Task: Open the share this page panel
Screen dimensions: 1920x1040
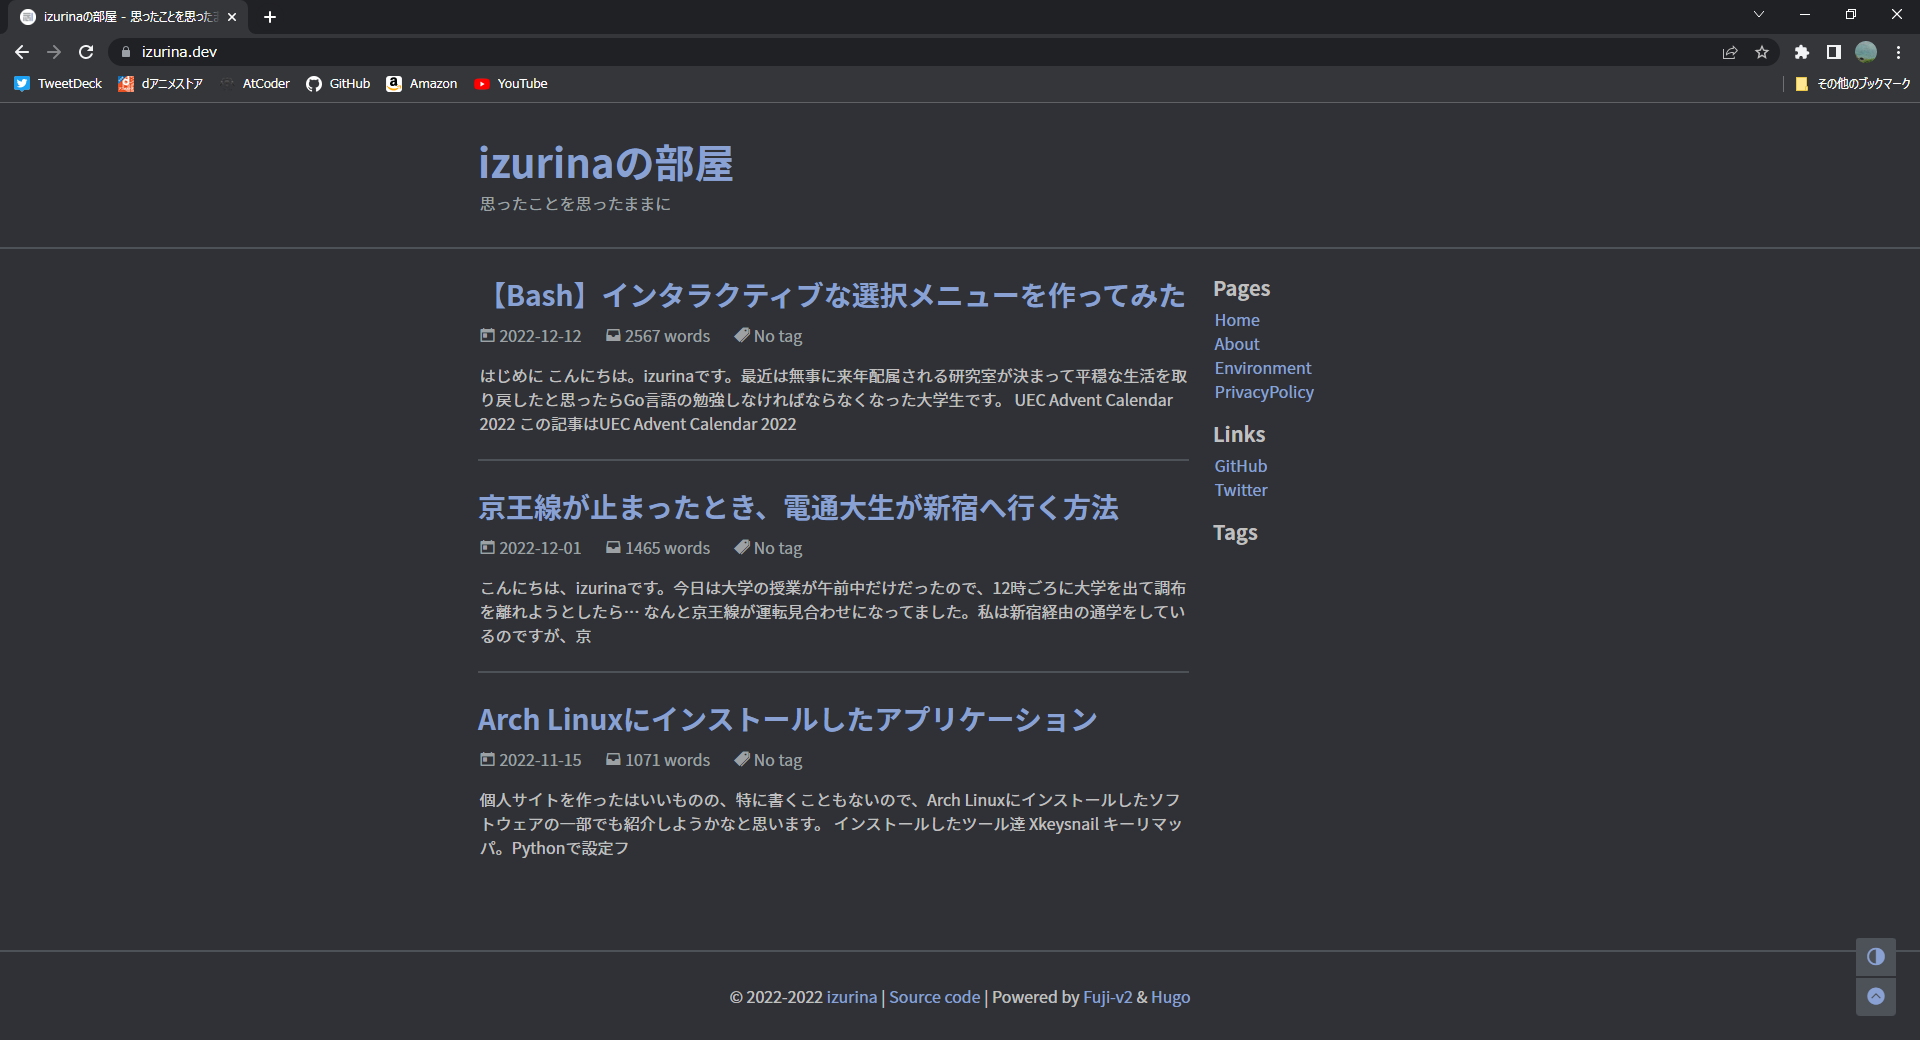Action: point(1729,52)
